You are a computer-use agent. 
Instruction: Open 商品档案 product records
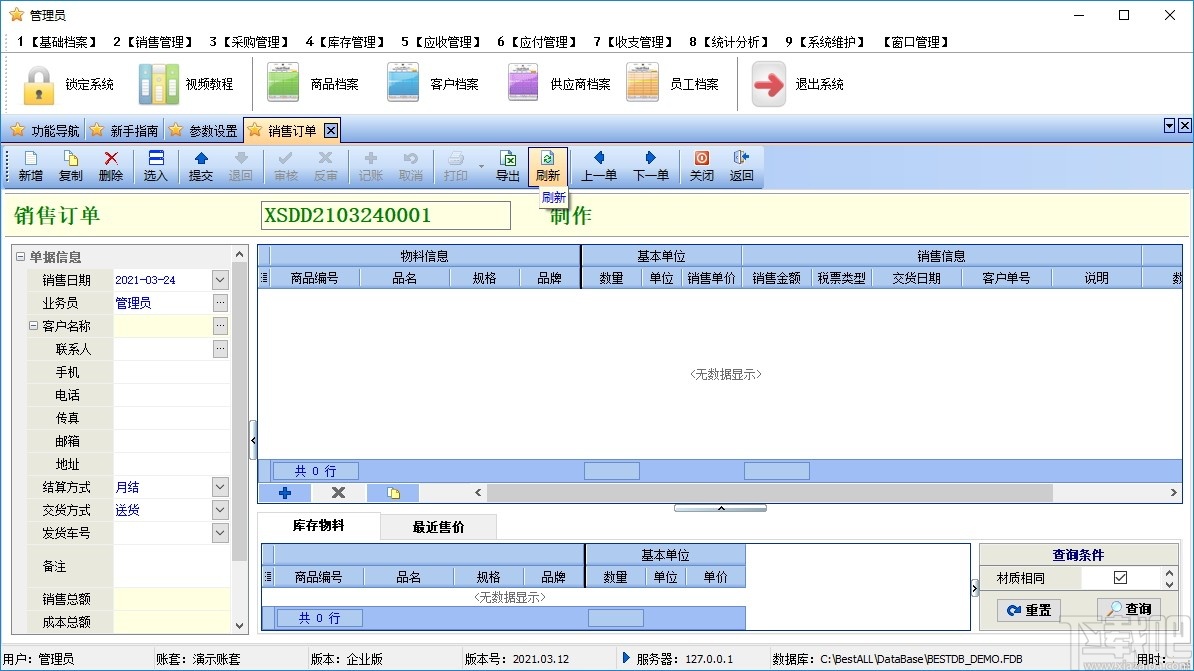[x=313, y=84]
